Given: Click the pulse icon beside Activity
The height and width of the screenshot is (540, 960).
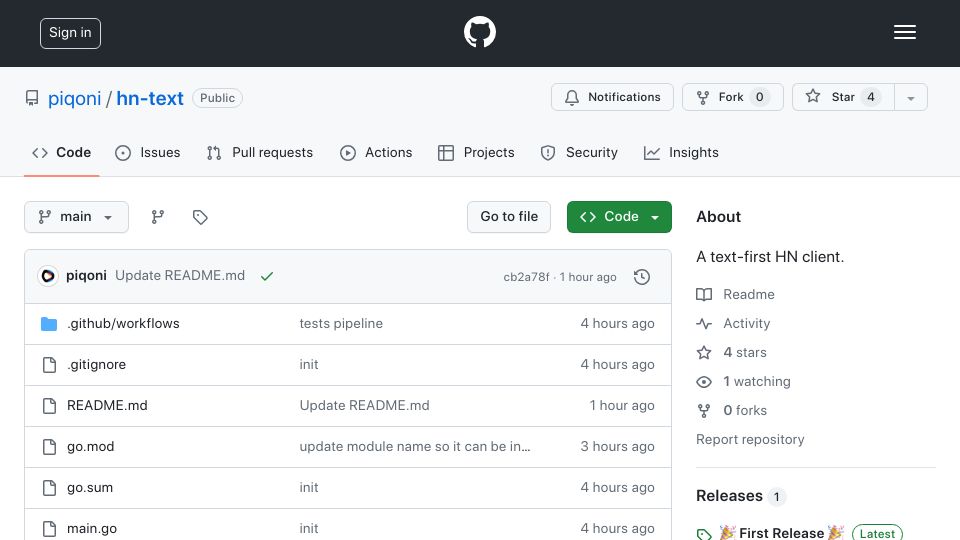Looking at the screenshot, I should pyautogui.click(x=704, y=323).
